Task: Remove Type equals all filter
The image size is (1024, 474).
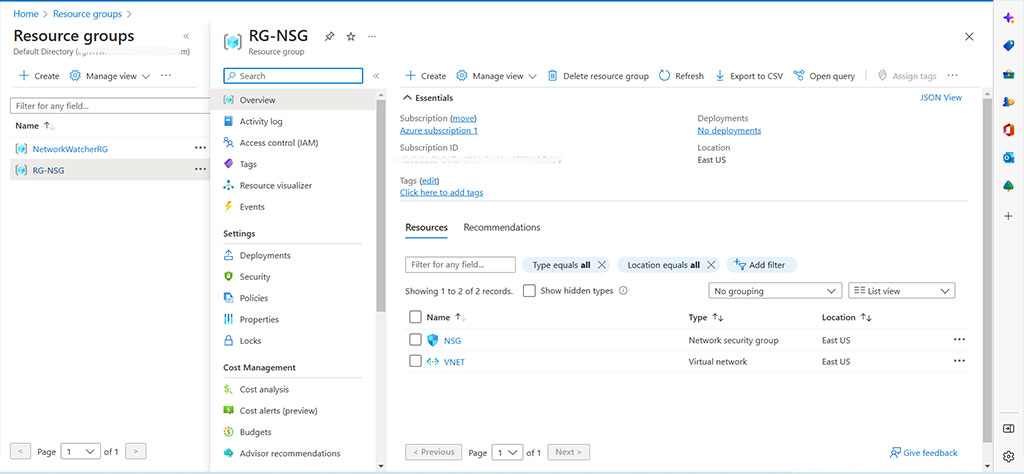Action: pos(602,265)
